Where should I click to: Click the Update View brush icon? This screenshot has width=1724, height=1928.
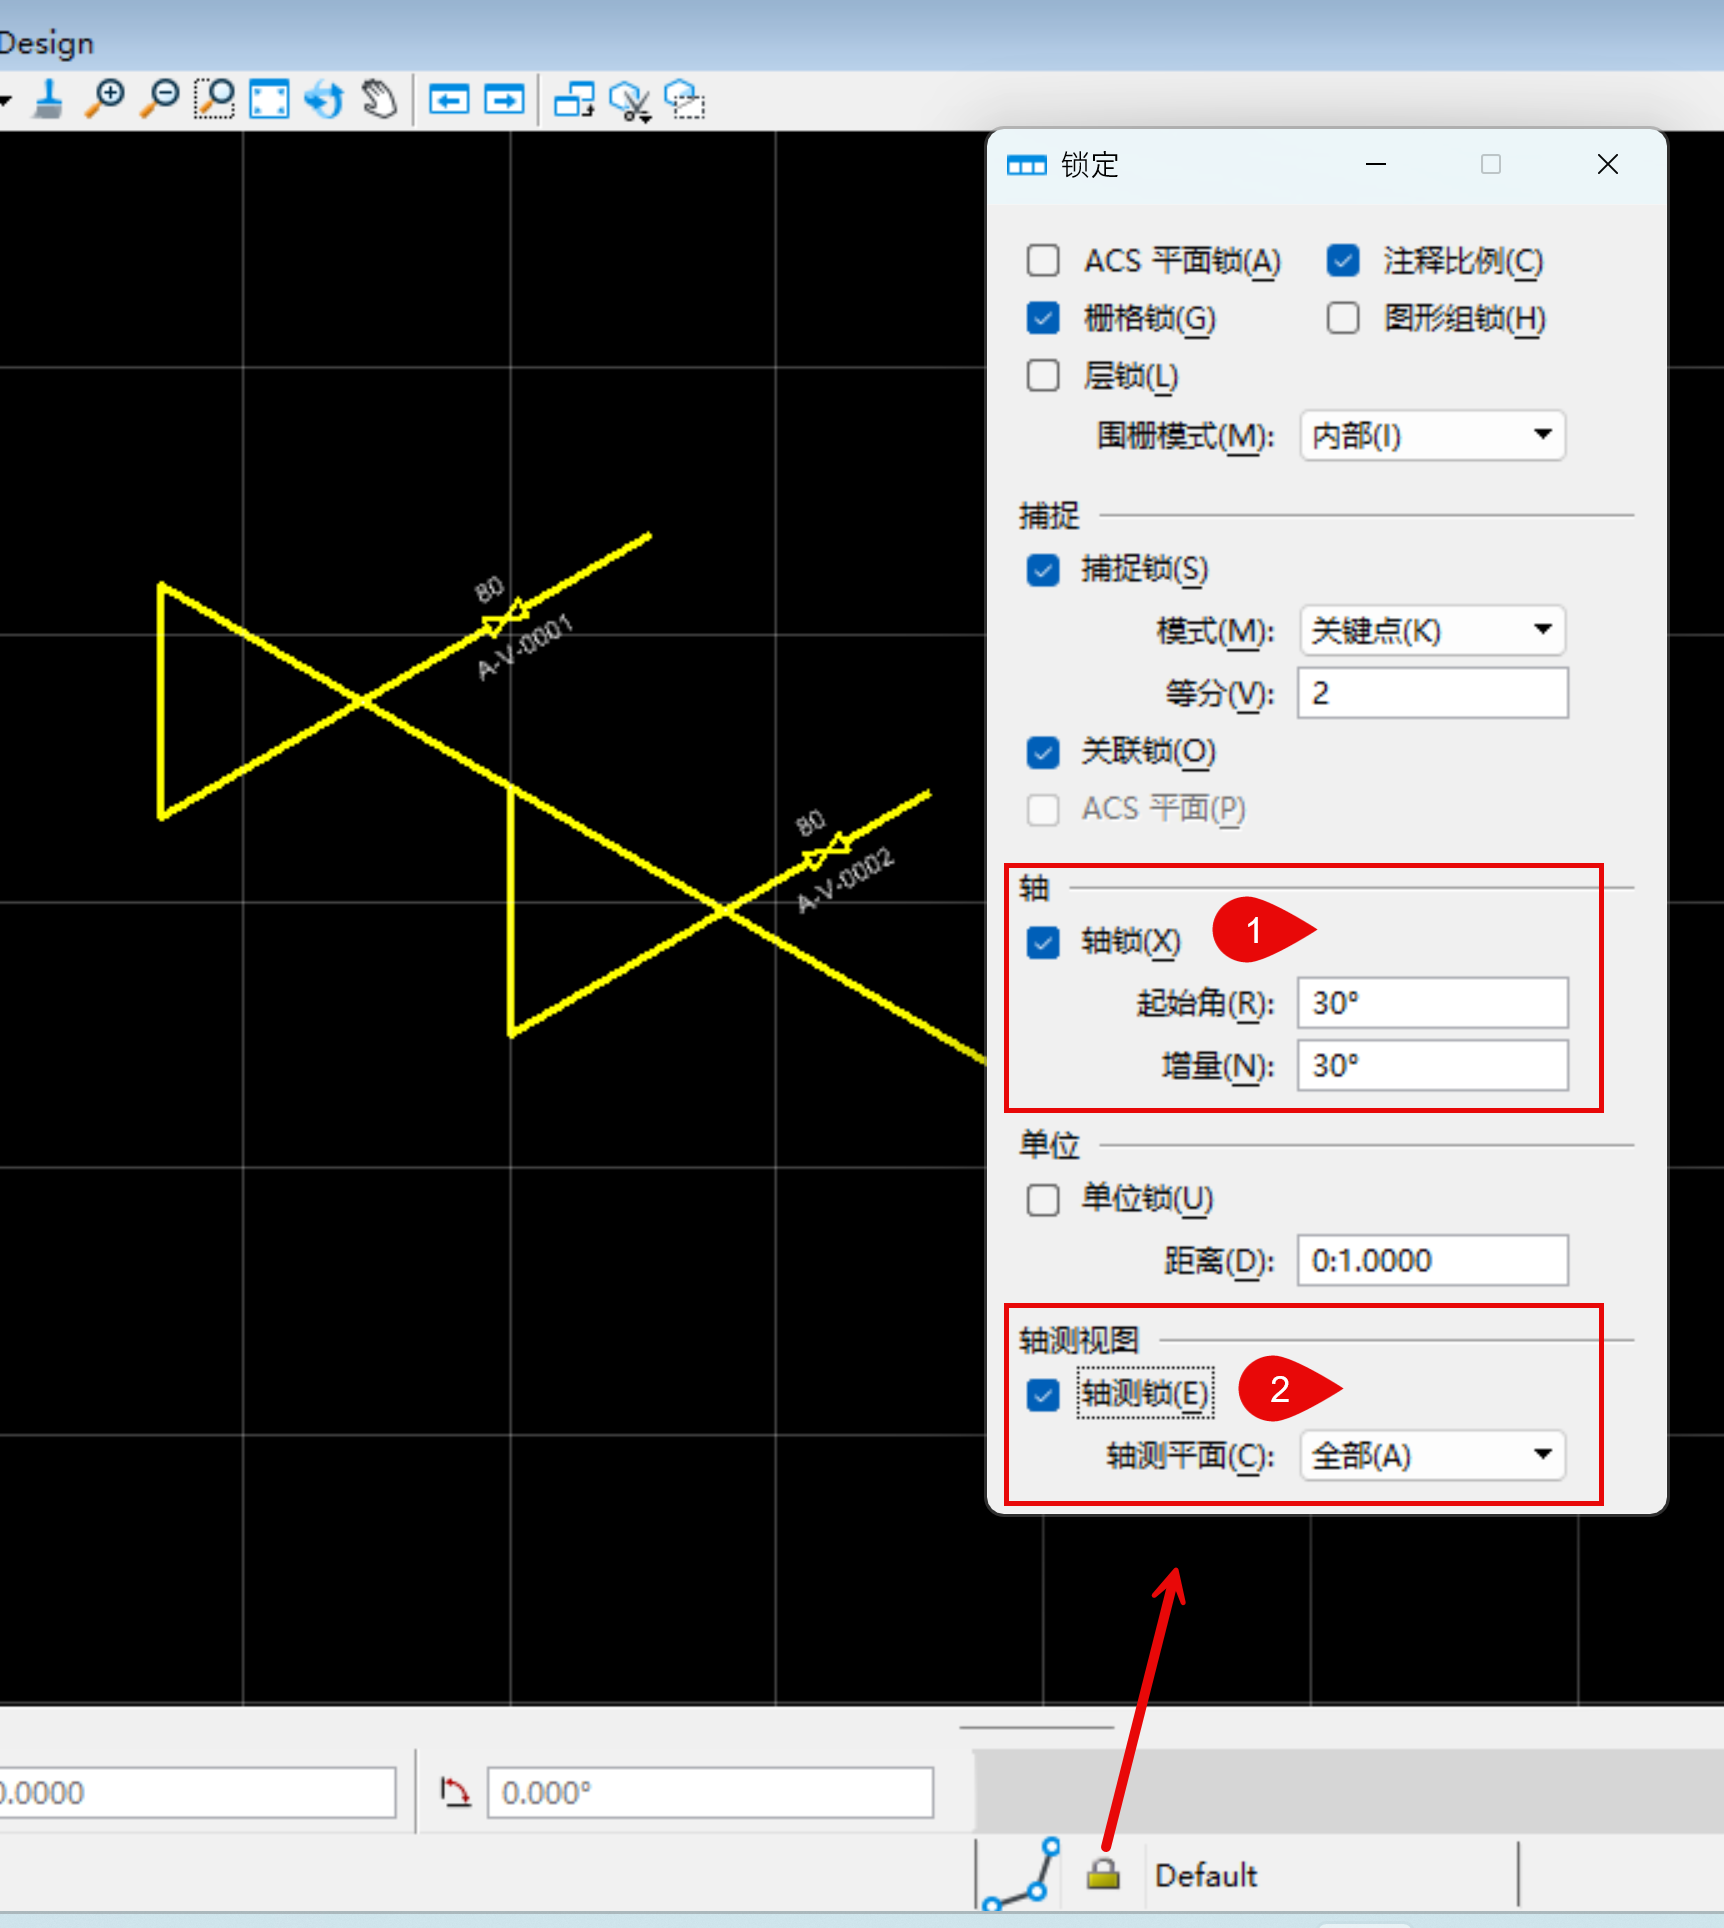point(48,100)
